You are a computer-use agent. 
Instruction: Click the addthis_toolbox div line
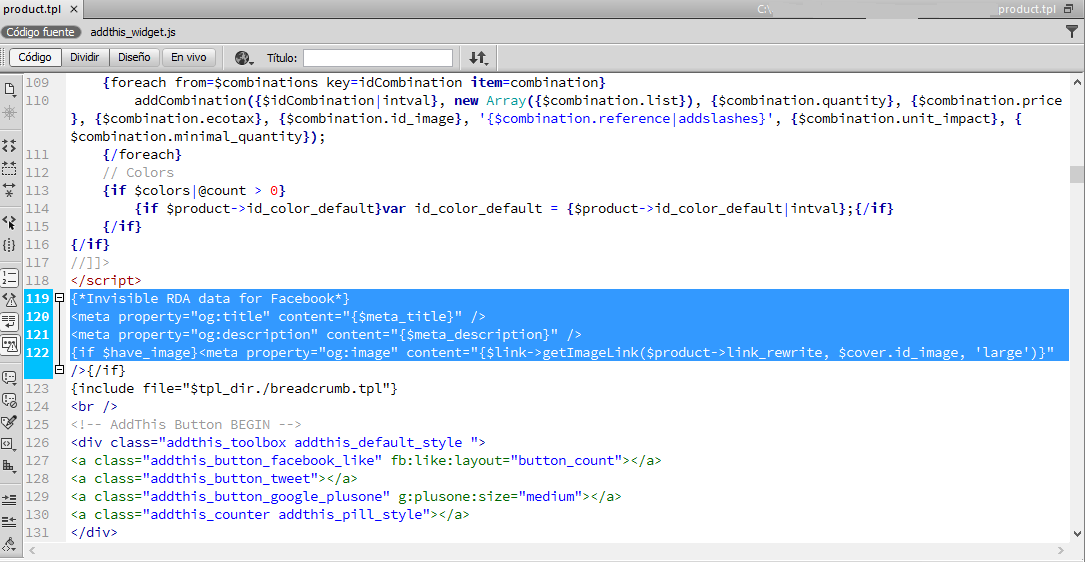pos(278,442)
